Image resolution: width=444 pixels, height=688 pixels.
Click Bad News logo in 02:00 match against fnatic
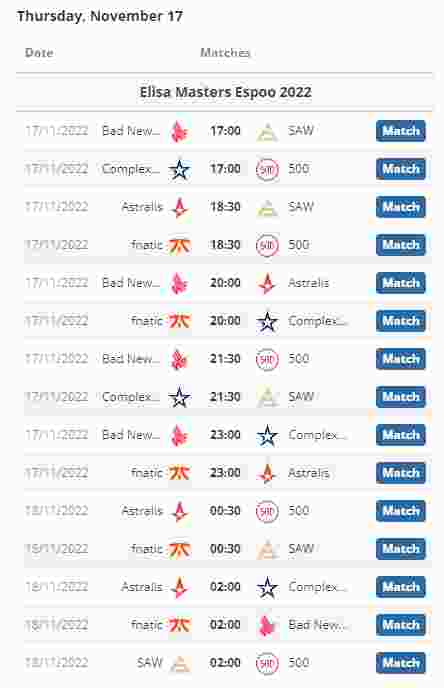267,625
